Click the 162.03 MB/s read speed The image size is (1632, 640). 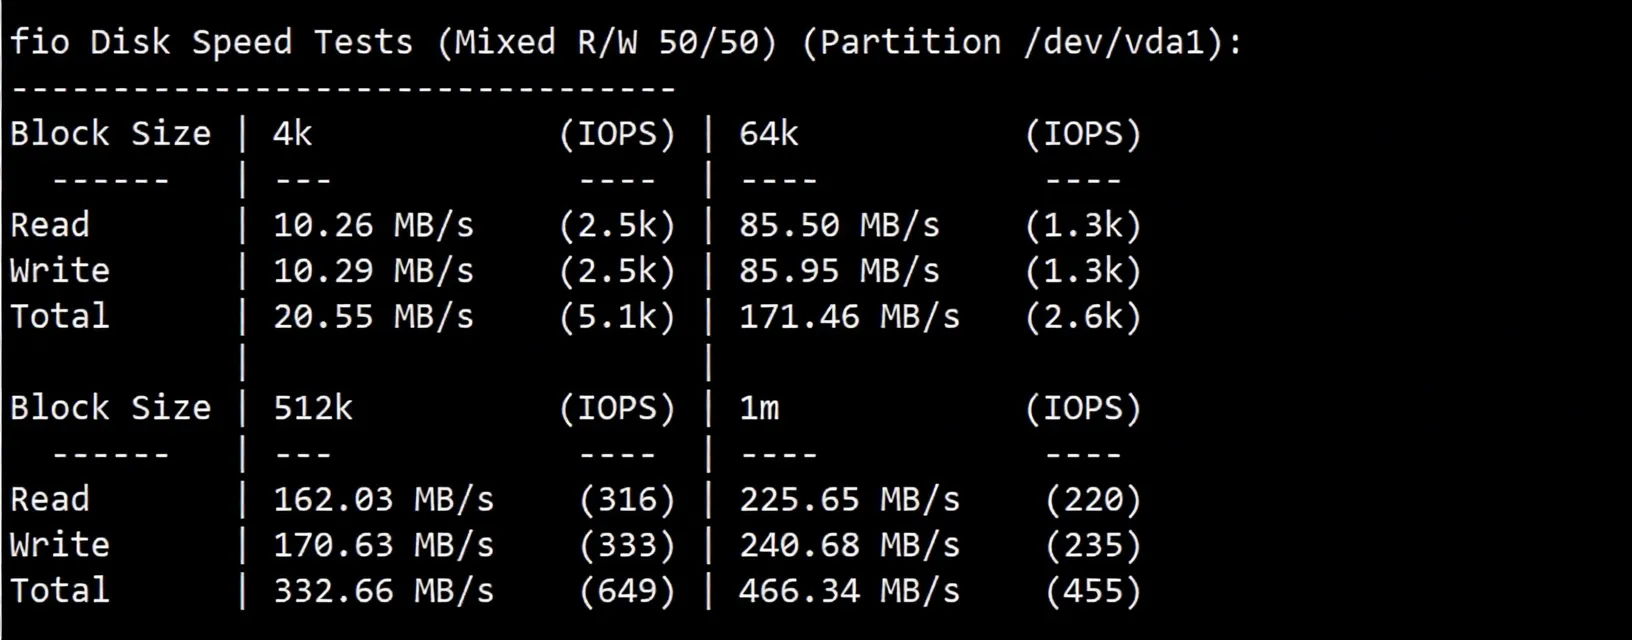pyautogui.click(x=383, y=499)
